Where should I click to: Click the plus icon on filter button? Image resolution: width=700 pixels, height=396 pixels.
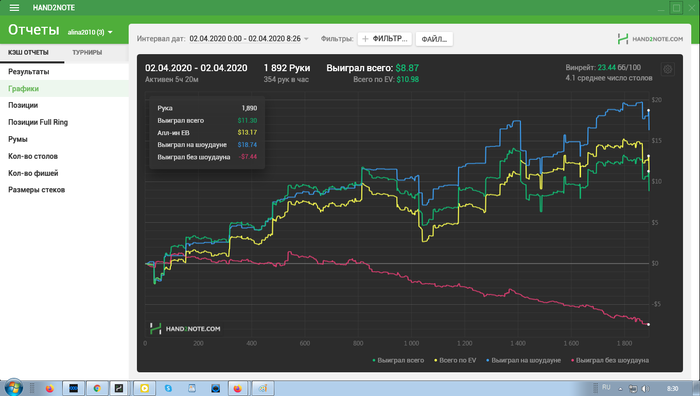(365, 39)
